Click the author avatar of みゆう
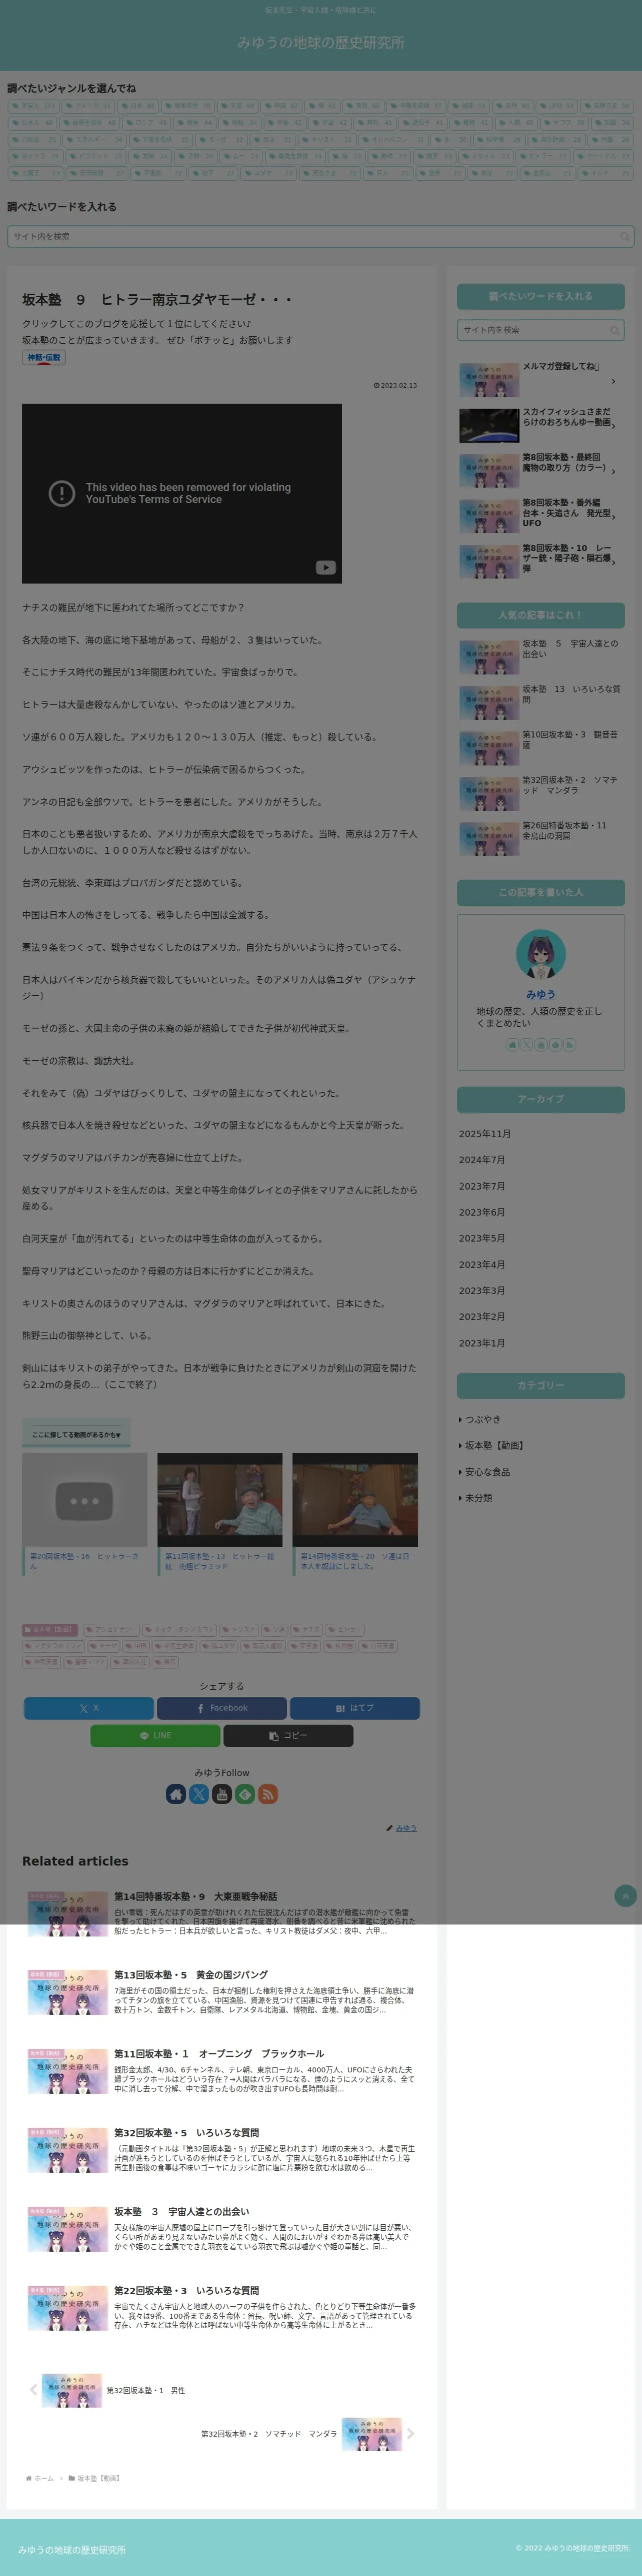The width and height of the screenshot is (642, 2576). click(x=541, y=954)
